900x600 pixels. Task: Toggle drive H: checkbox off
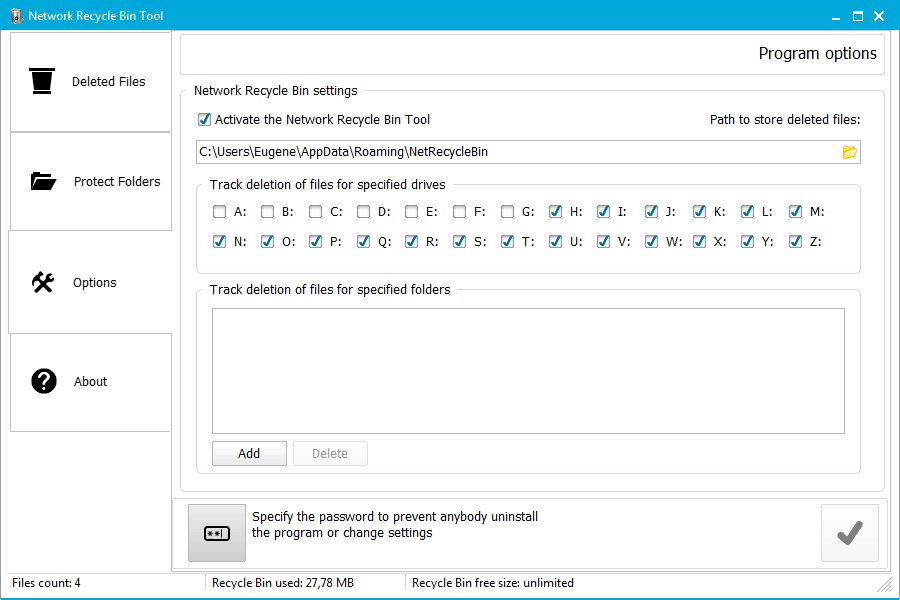point(555,212)
